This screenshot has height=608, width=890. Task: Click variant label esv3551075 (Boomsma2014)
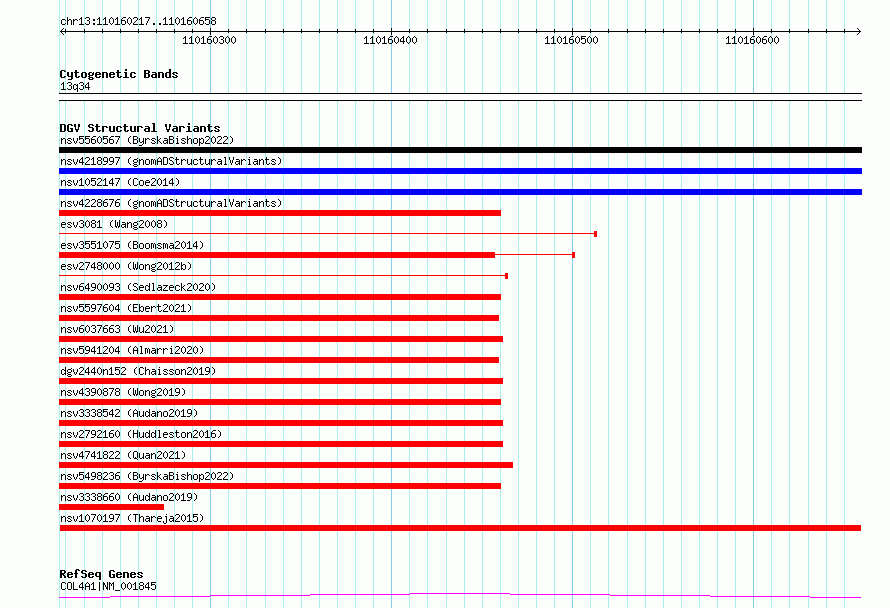point(132,245)
